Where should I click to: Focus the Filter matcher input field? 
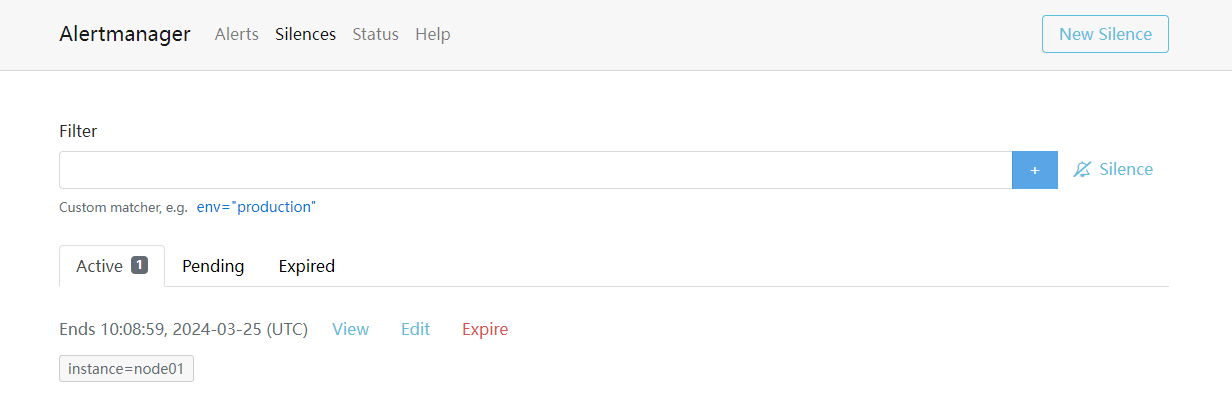coord(536,170)
